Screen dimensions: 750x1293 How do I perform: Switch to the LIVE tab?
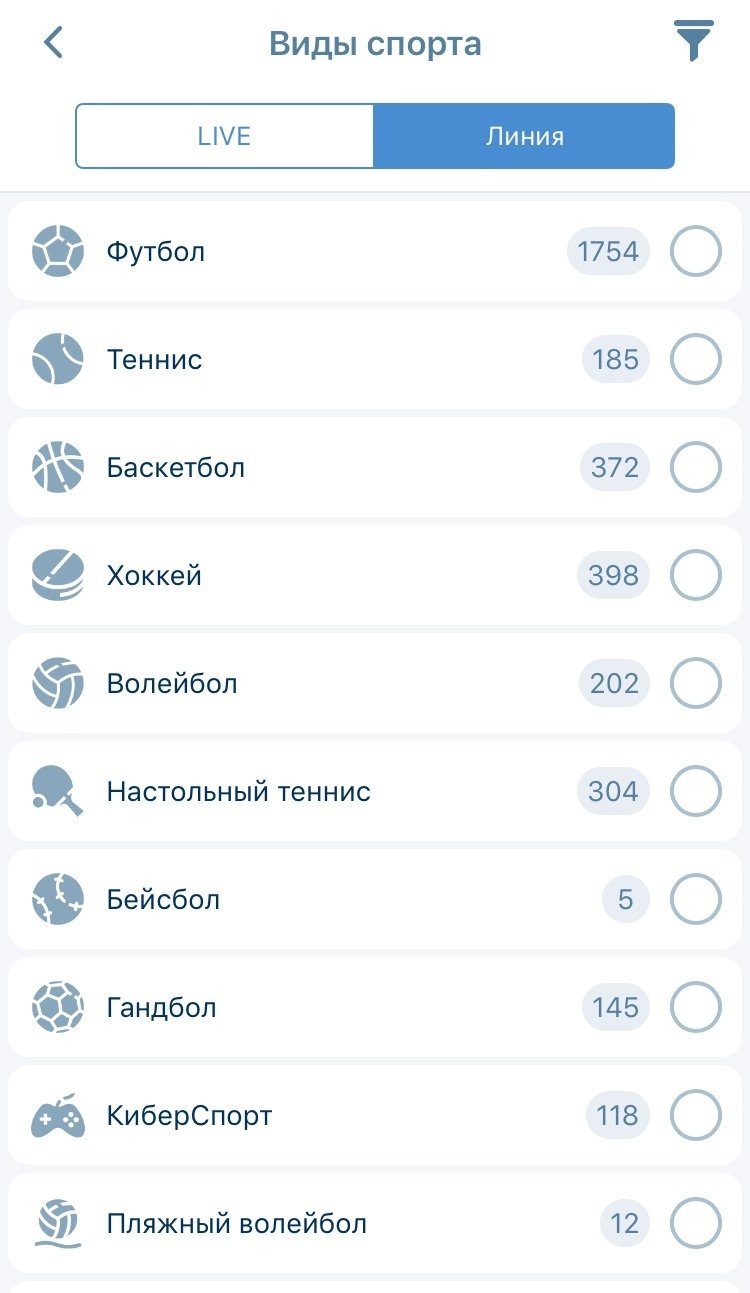(x=224, y=136)
